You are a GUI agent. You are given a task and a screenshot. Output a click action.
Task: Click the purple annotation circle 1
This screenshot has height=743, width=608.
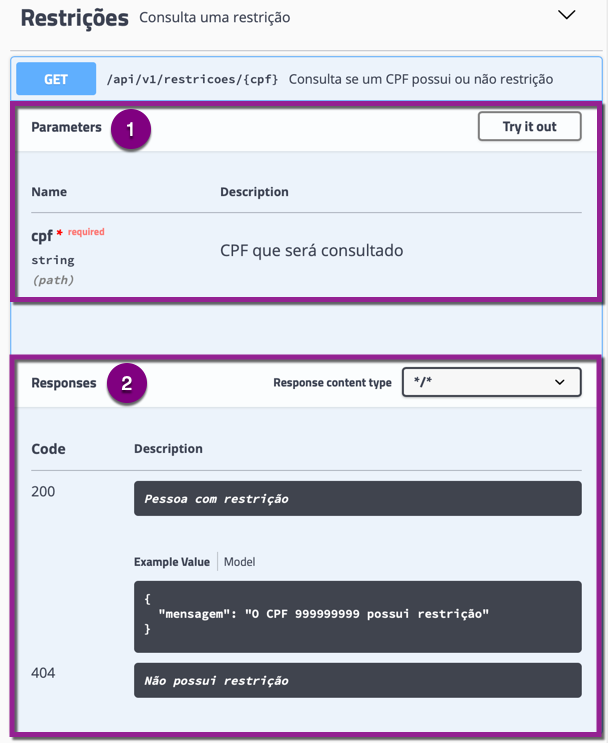pyautogui.click(x=131, y=129)
